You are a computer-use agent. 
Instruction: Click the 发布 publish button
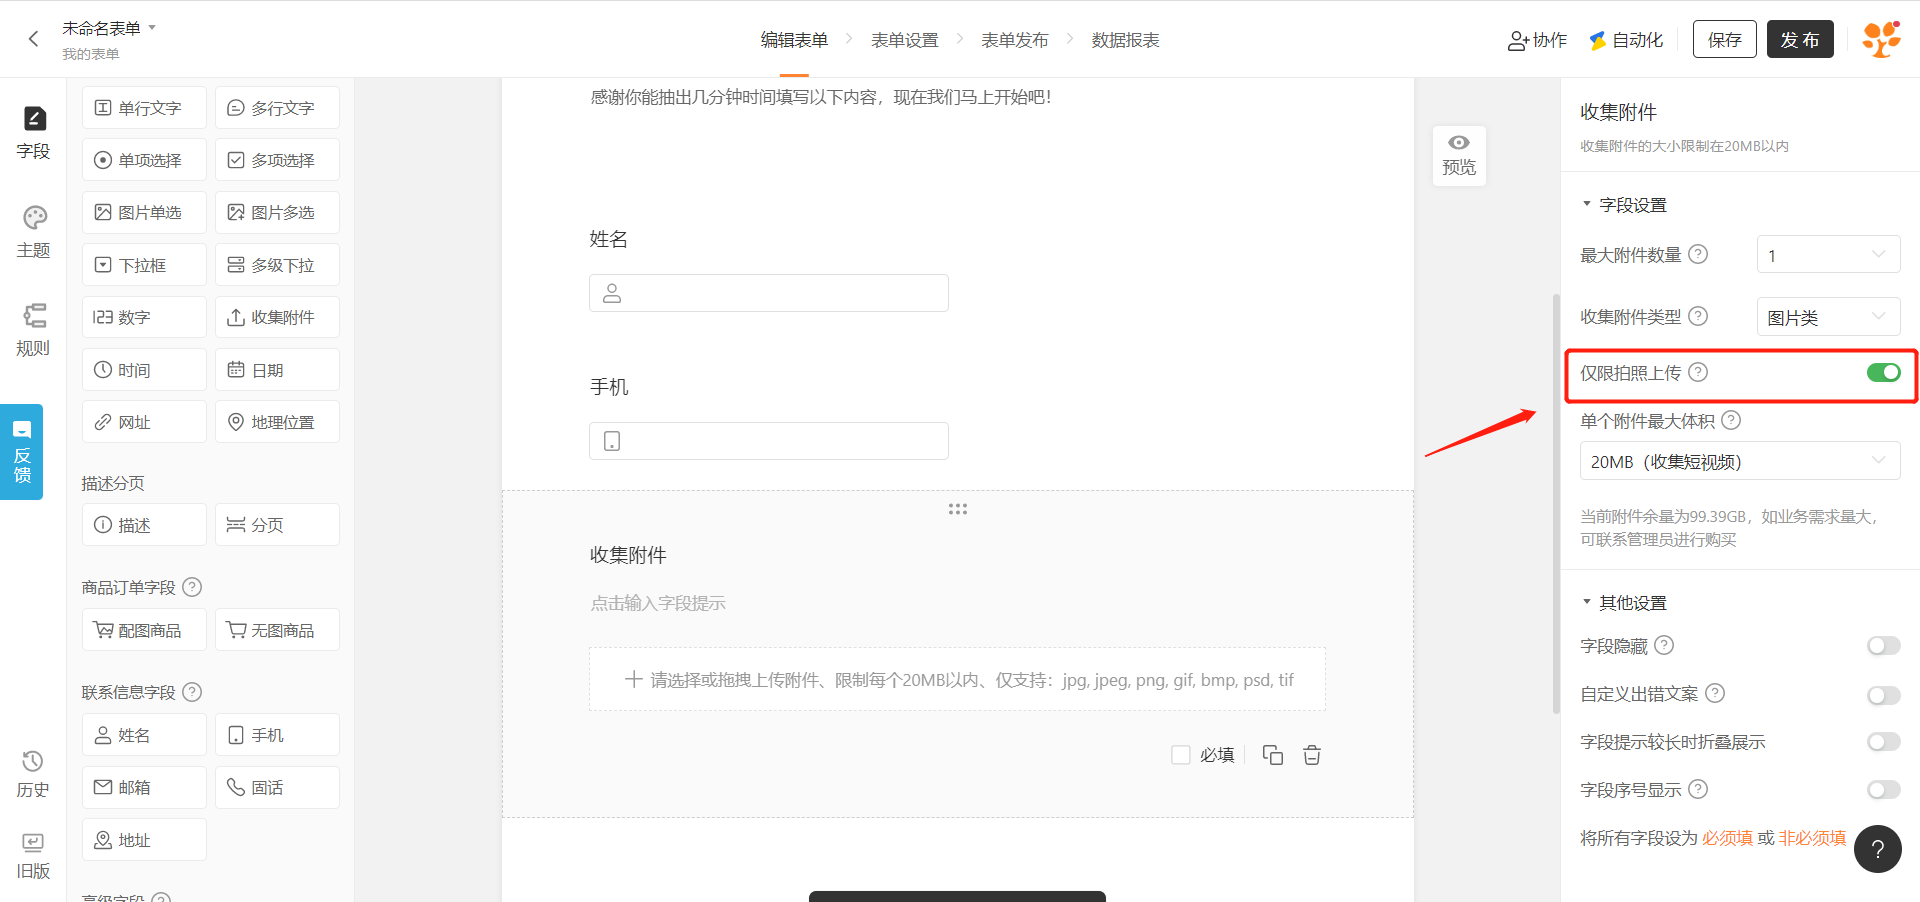tap(1799, 39)
